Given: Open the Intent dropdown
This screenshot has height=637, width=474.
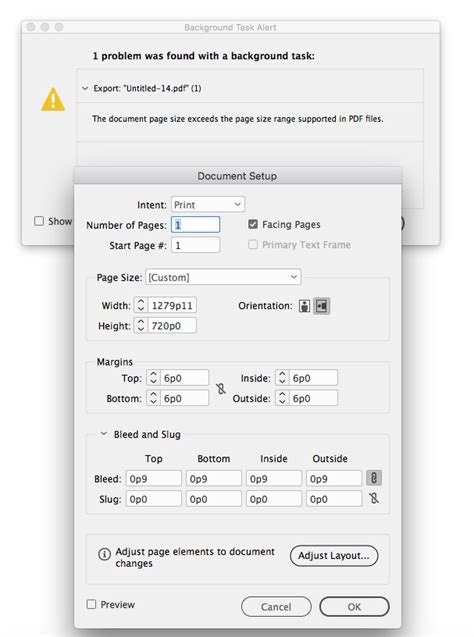Looking at the screenshot, I should pyautogui.click(x=208, y=204).
